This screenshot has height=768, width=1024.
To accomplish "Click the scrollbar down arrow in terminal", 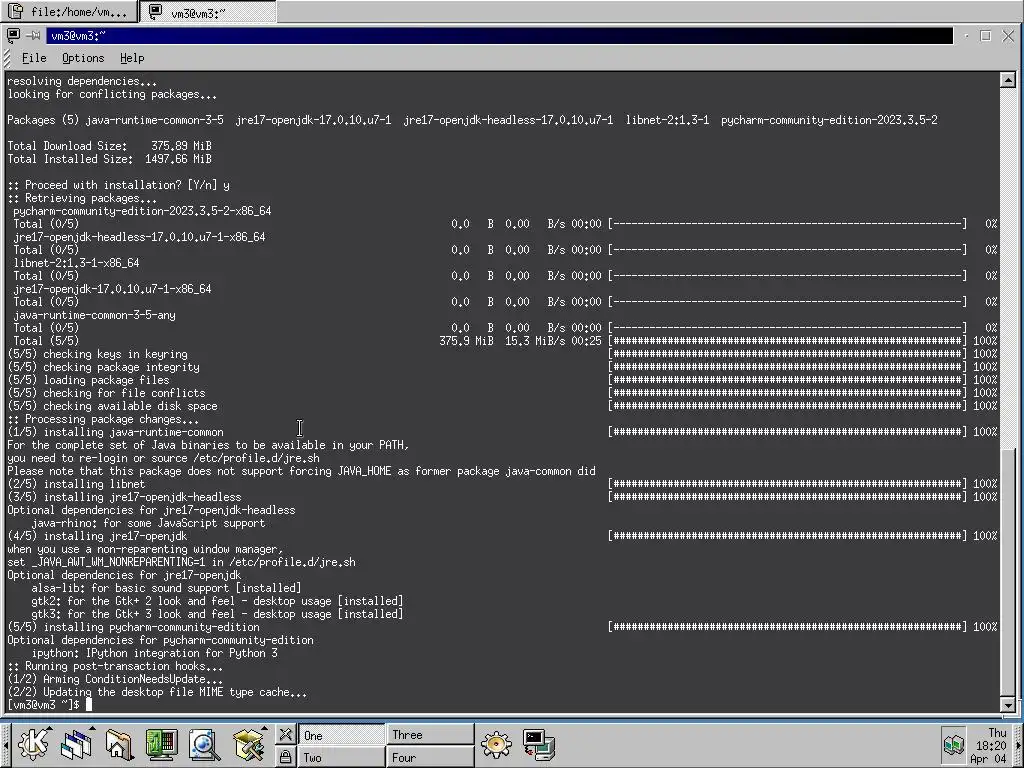I will [x=1008, y=705].
